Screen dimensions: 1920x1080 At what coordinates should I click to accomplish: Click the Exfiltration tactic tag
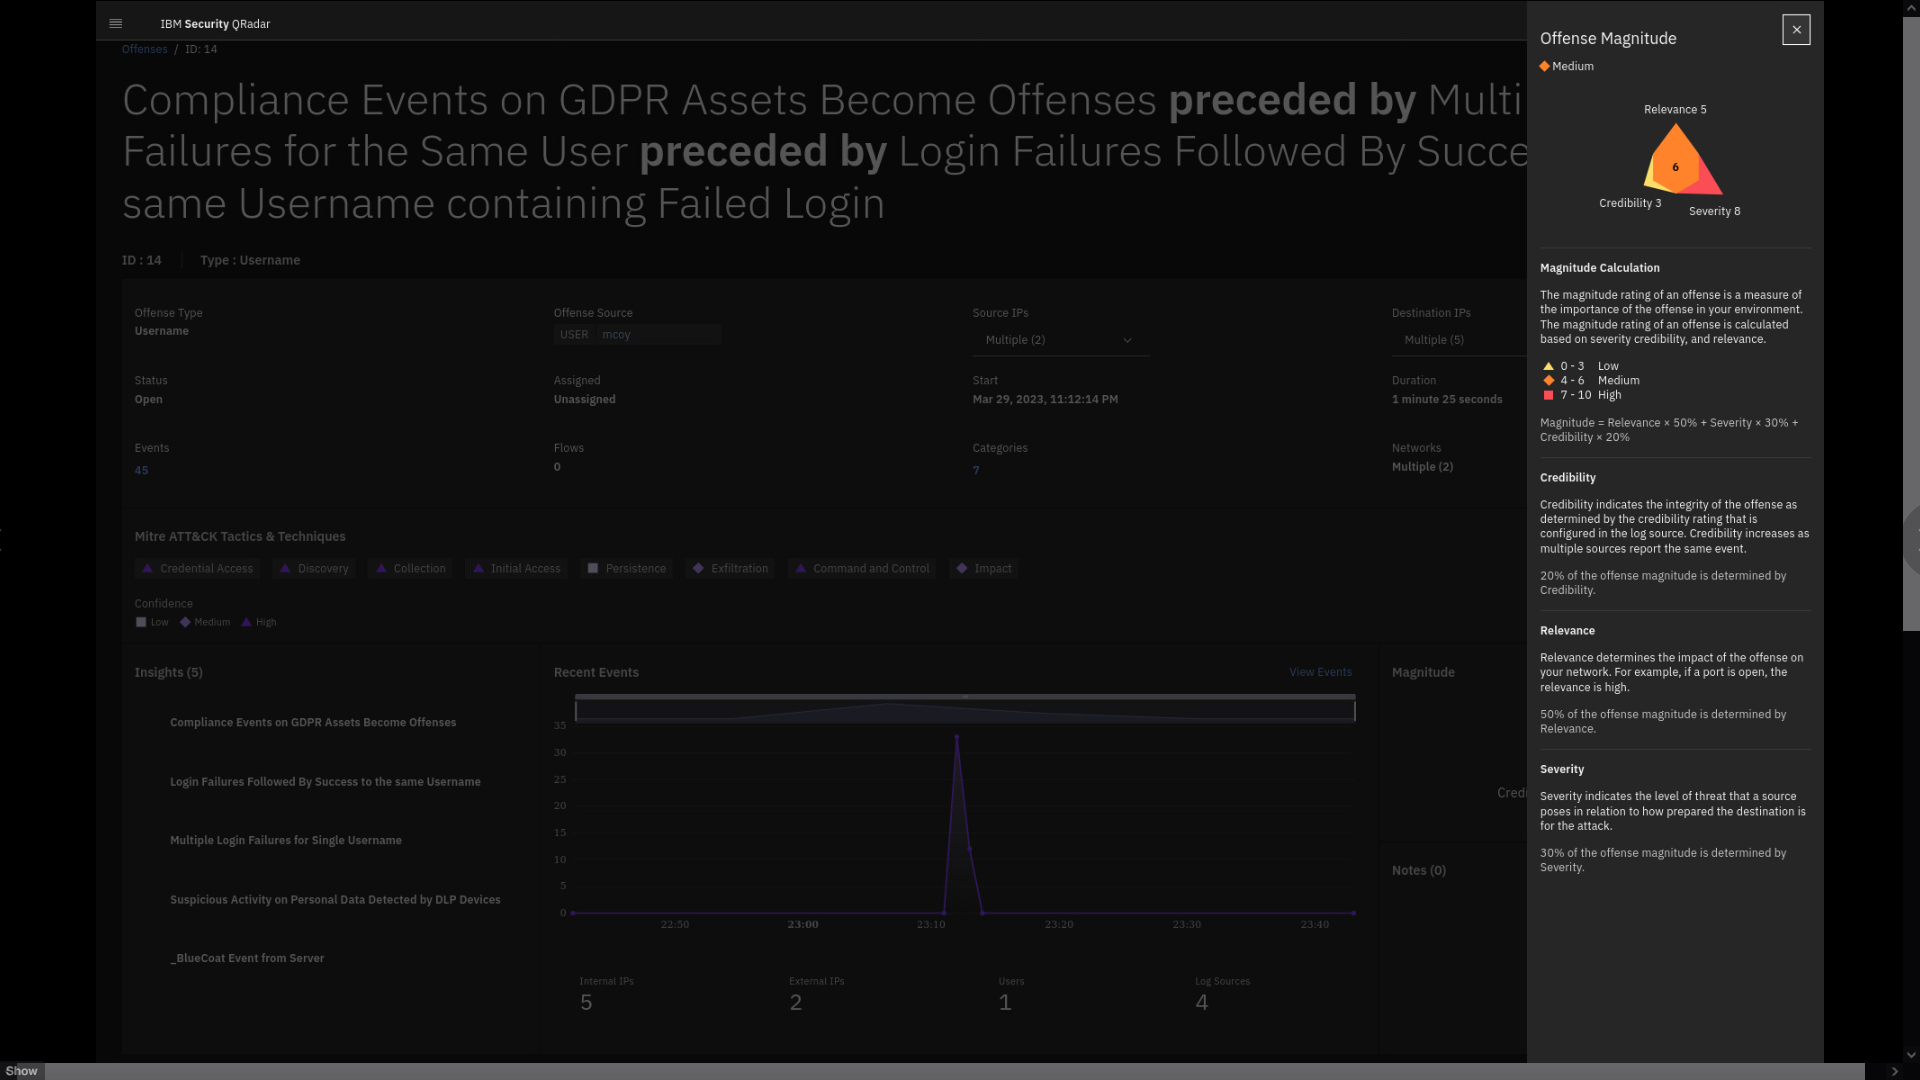(x=731, y=568)
